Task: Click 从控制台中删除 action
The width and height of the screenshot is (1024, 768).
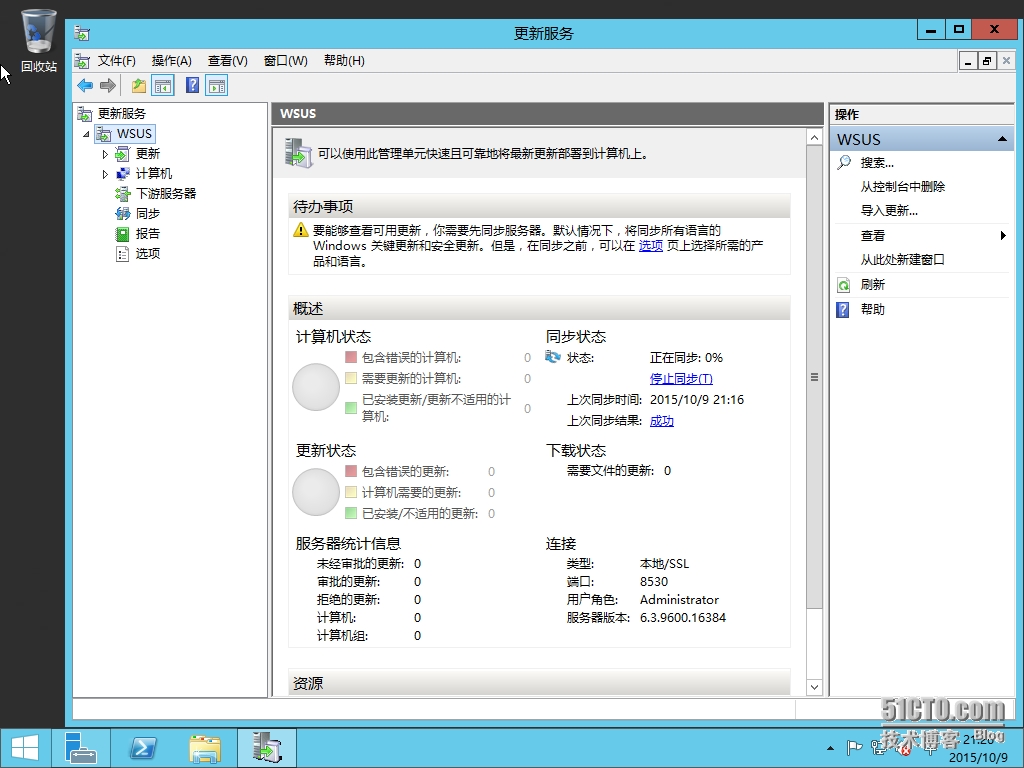Action: click(x=903, y=187)
